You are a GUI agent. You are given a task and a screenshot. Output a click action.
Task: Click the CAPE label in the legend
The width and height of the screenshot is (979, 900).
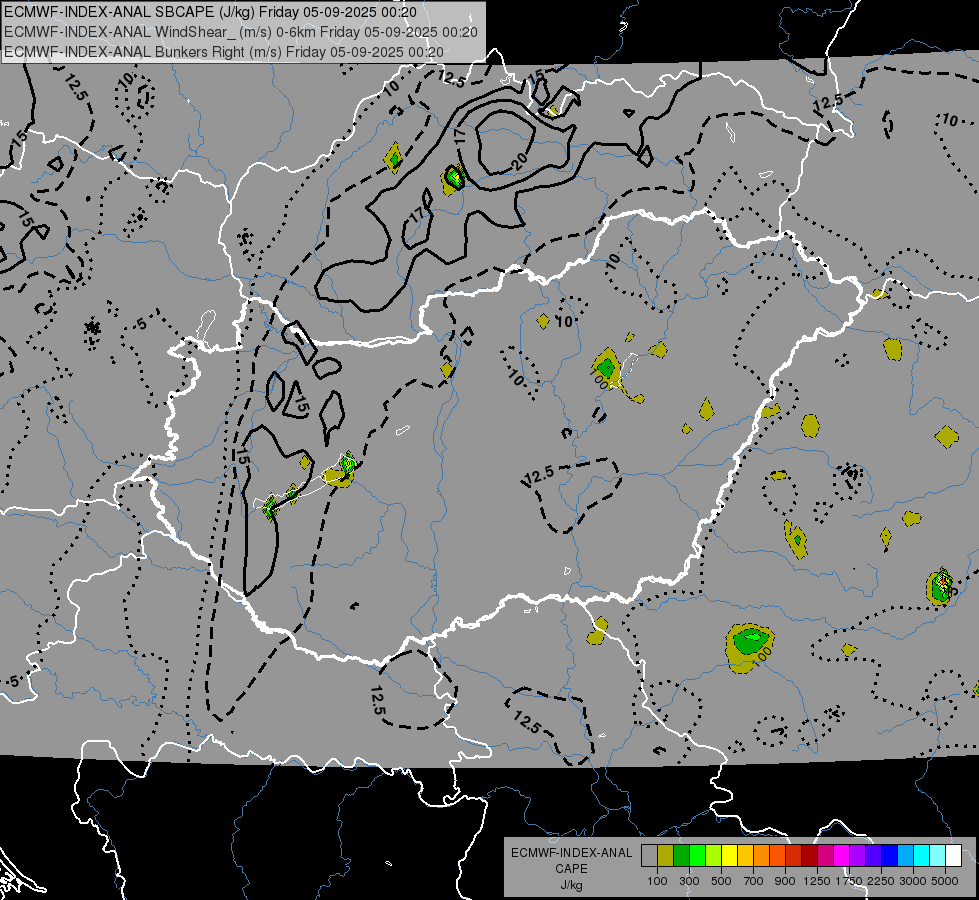[571, 869]
